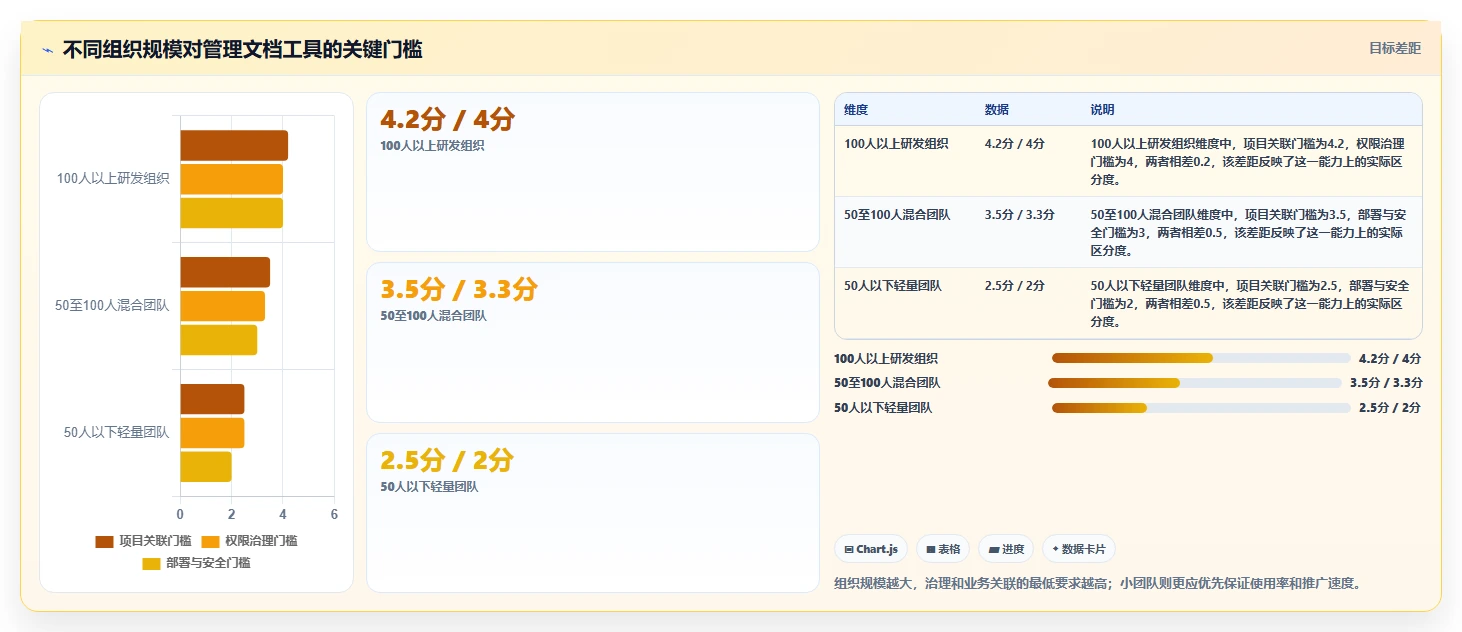Select the 表格 tag chip

943,549
